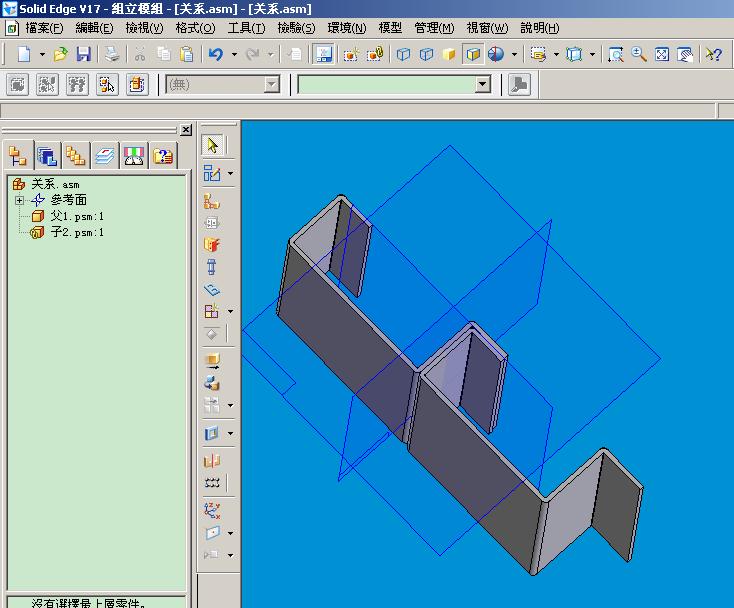The width and height of the screenshot is (734, 608).
Task: Undo the last action
Action: tap(216, 54)
